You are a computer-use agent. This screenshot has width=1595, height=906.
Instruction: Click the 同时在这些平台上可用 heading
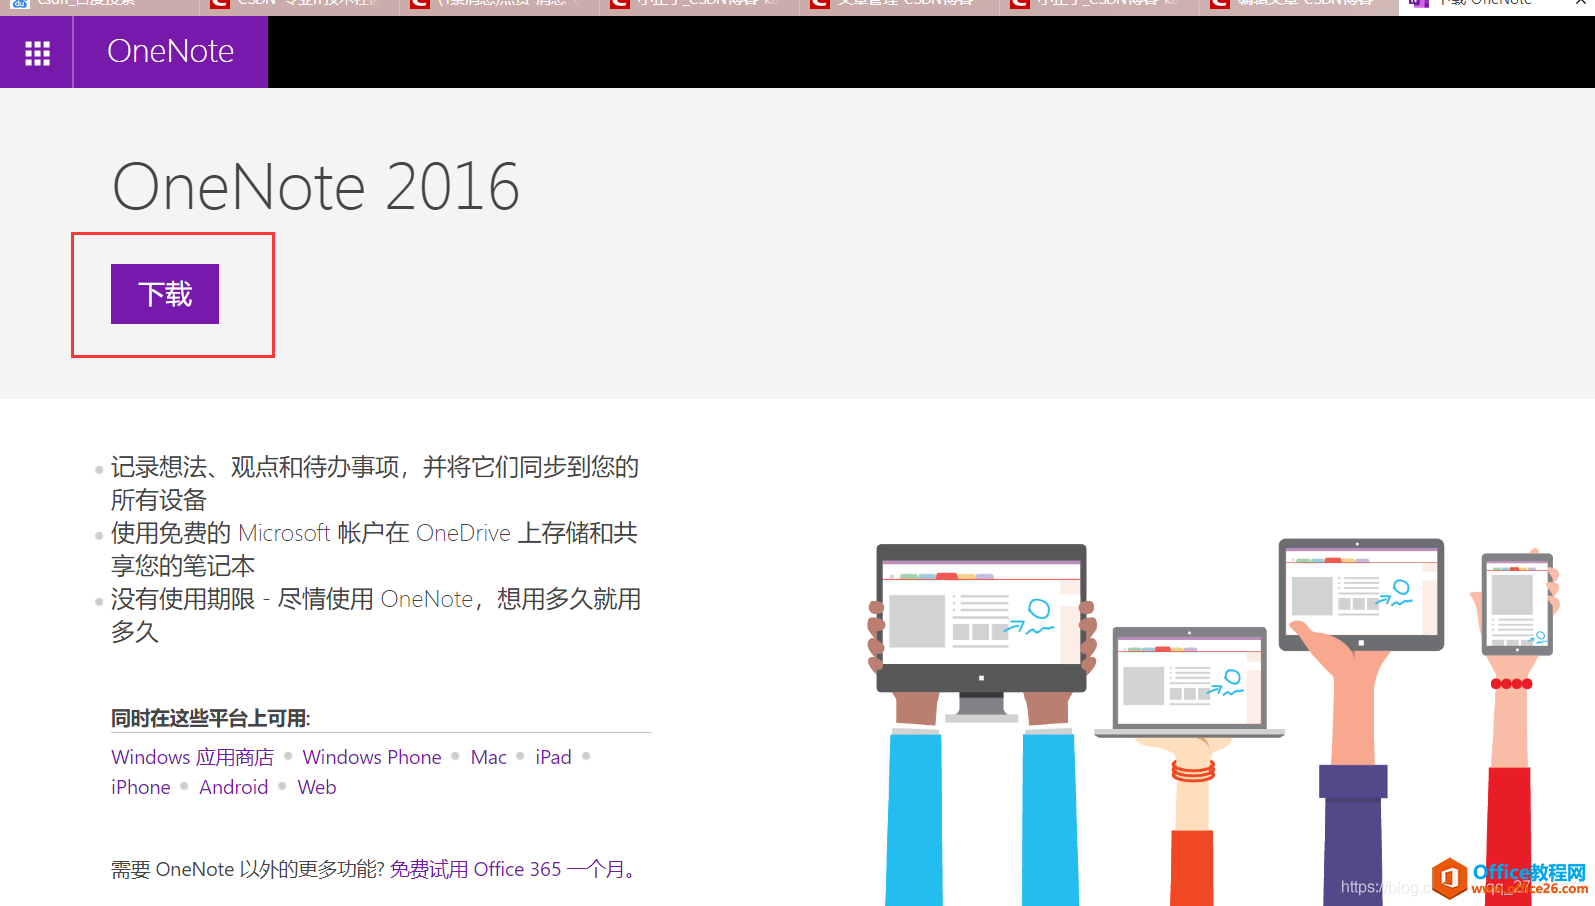tap(211, 718)
